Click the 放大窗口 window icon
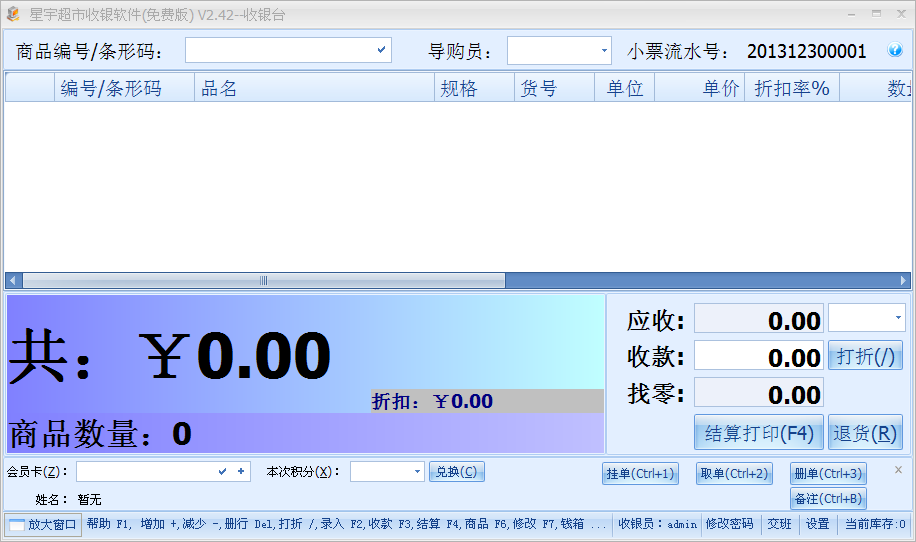916x542 pixels. click(x=17, y=524)
